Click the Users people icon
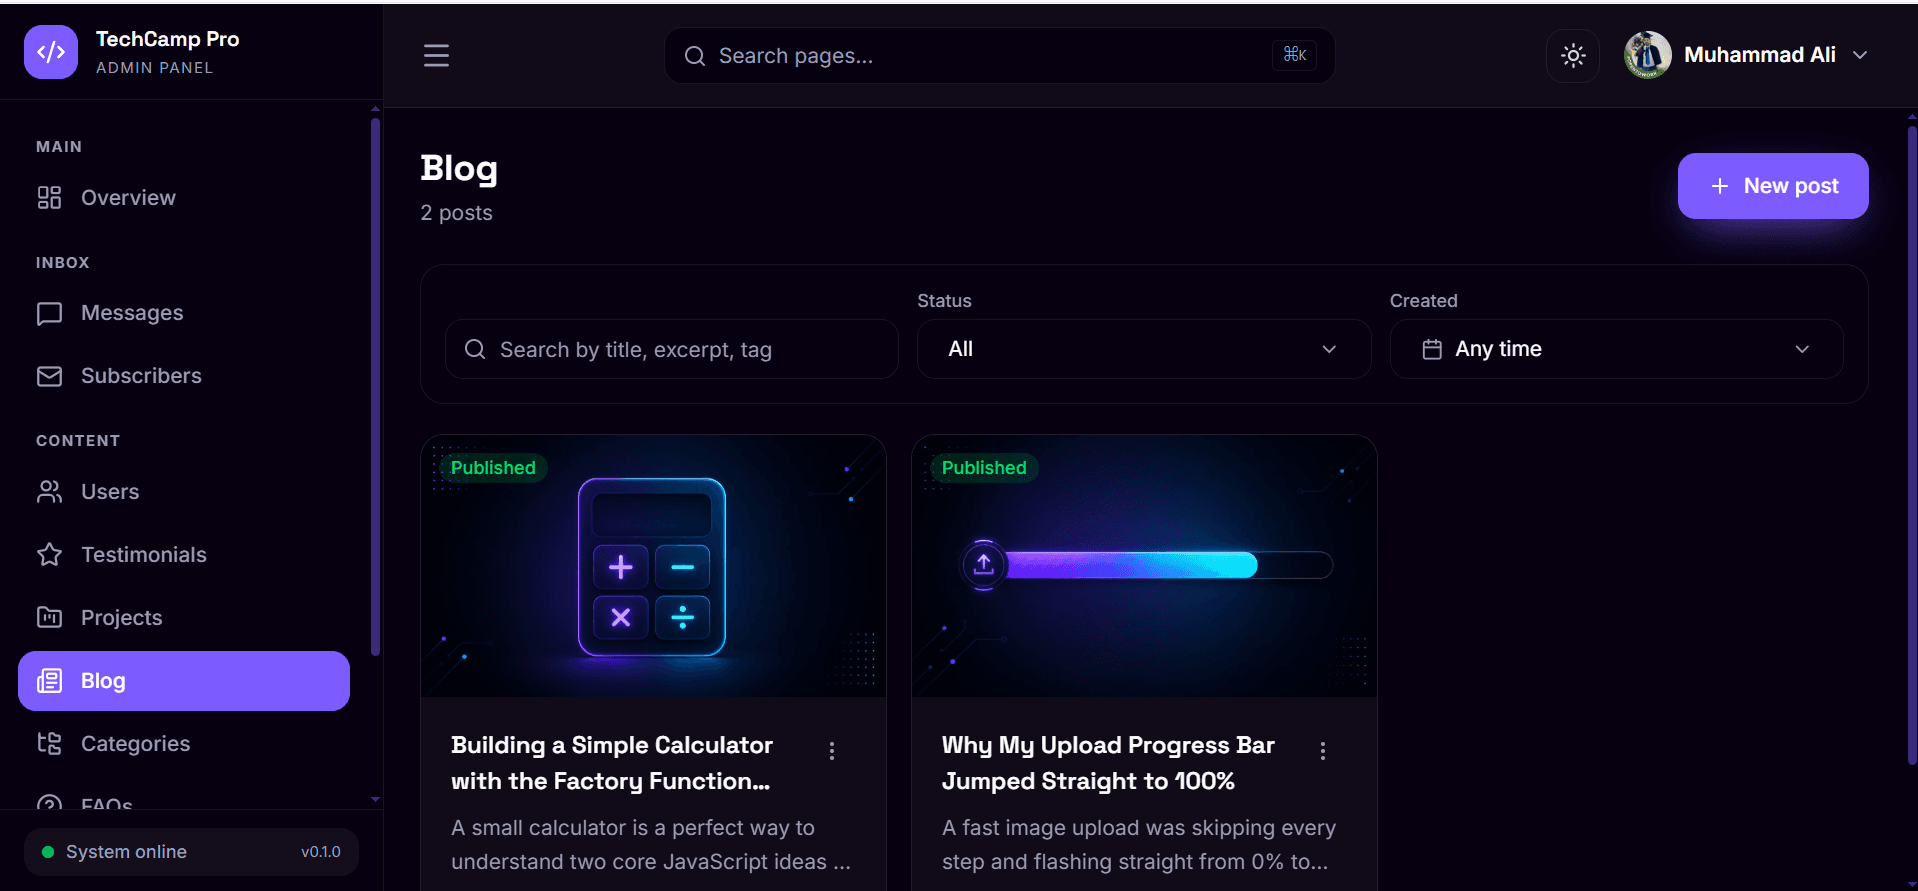The height and width of the screenshot is (891, 1918). coord(49,492)
